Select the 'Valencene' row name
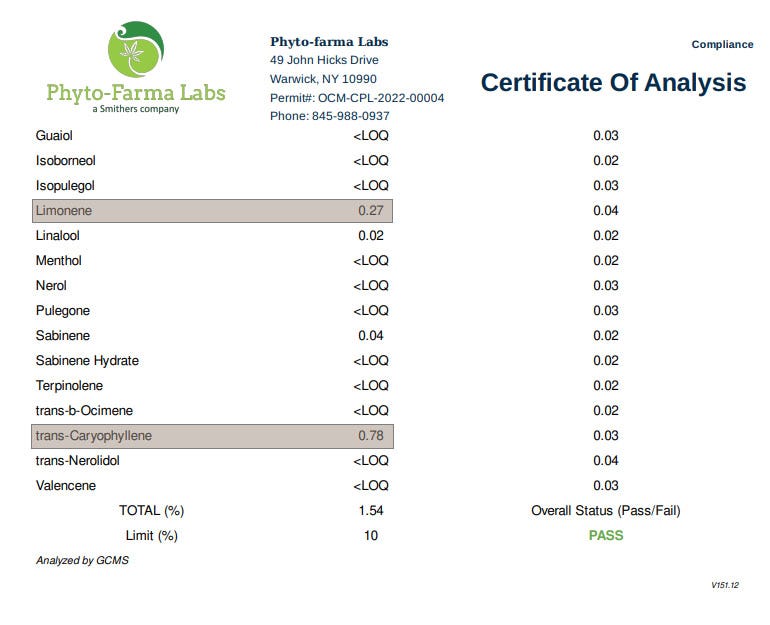 [x=66, y=487]
